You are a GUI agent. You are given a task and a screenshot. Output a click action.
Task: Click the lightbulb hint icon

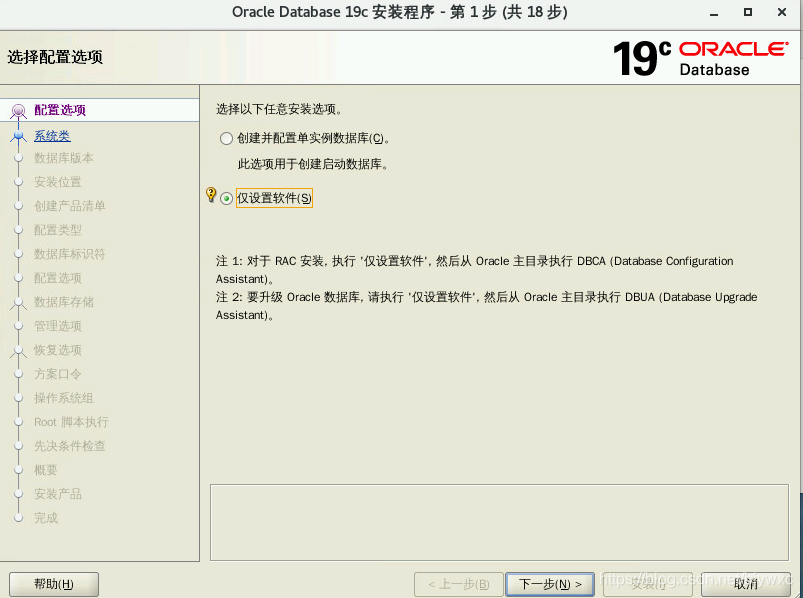(x=210, y=194)
